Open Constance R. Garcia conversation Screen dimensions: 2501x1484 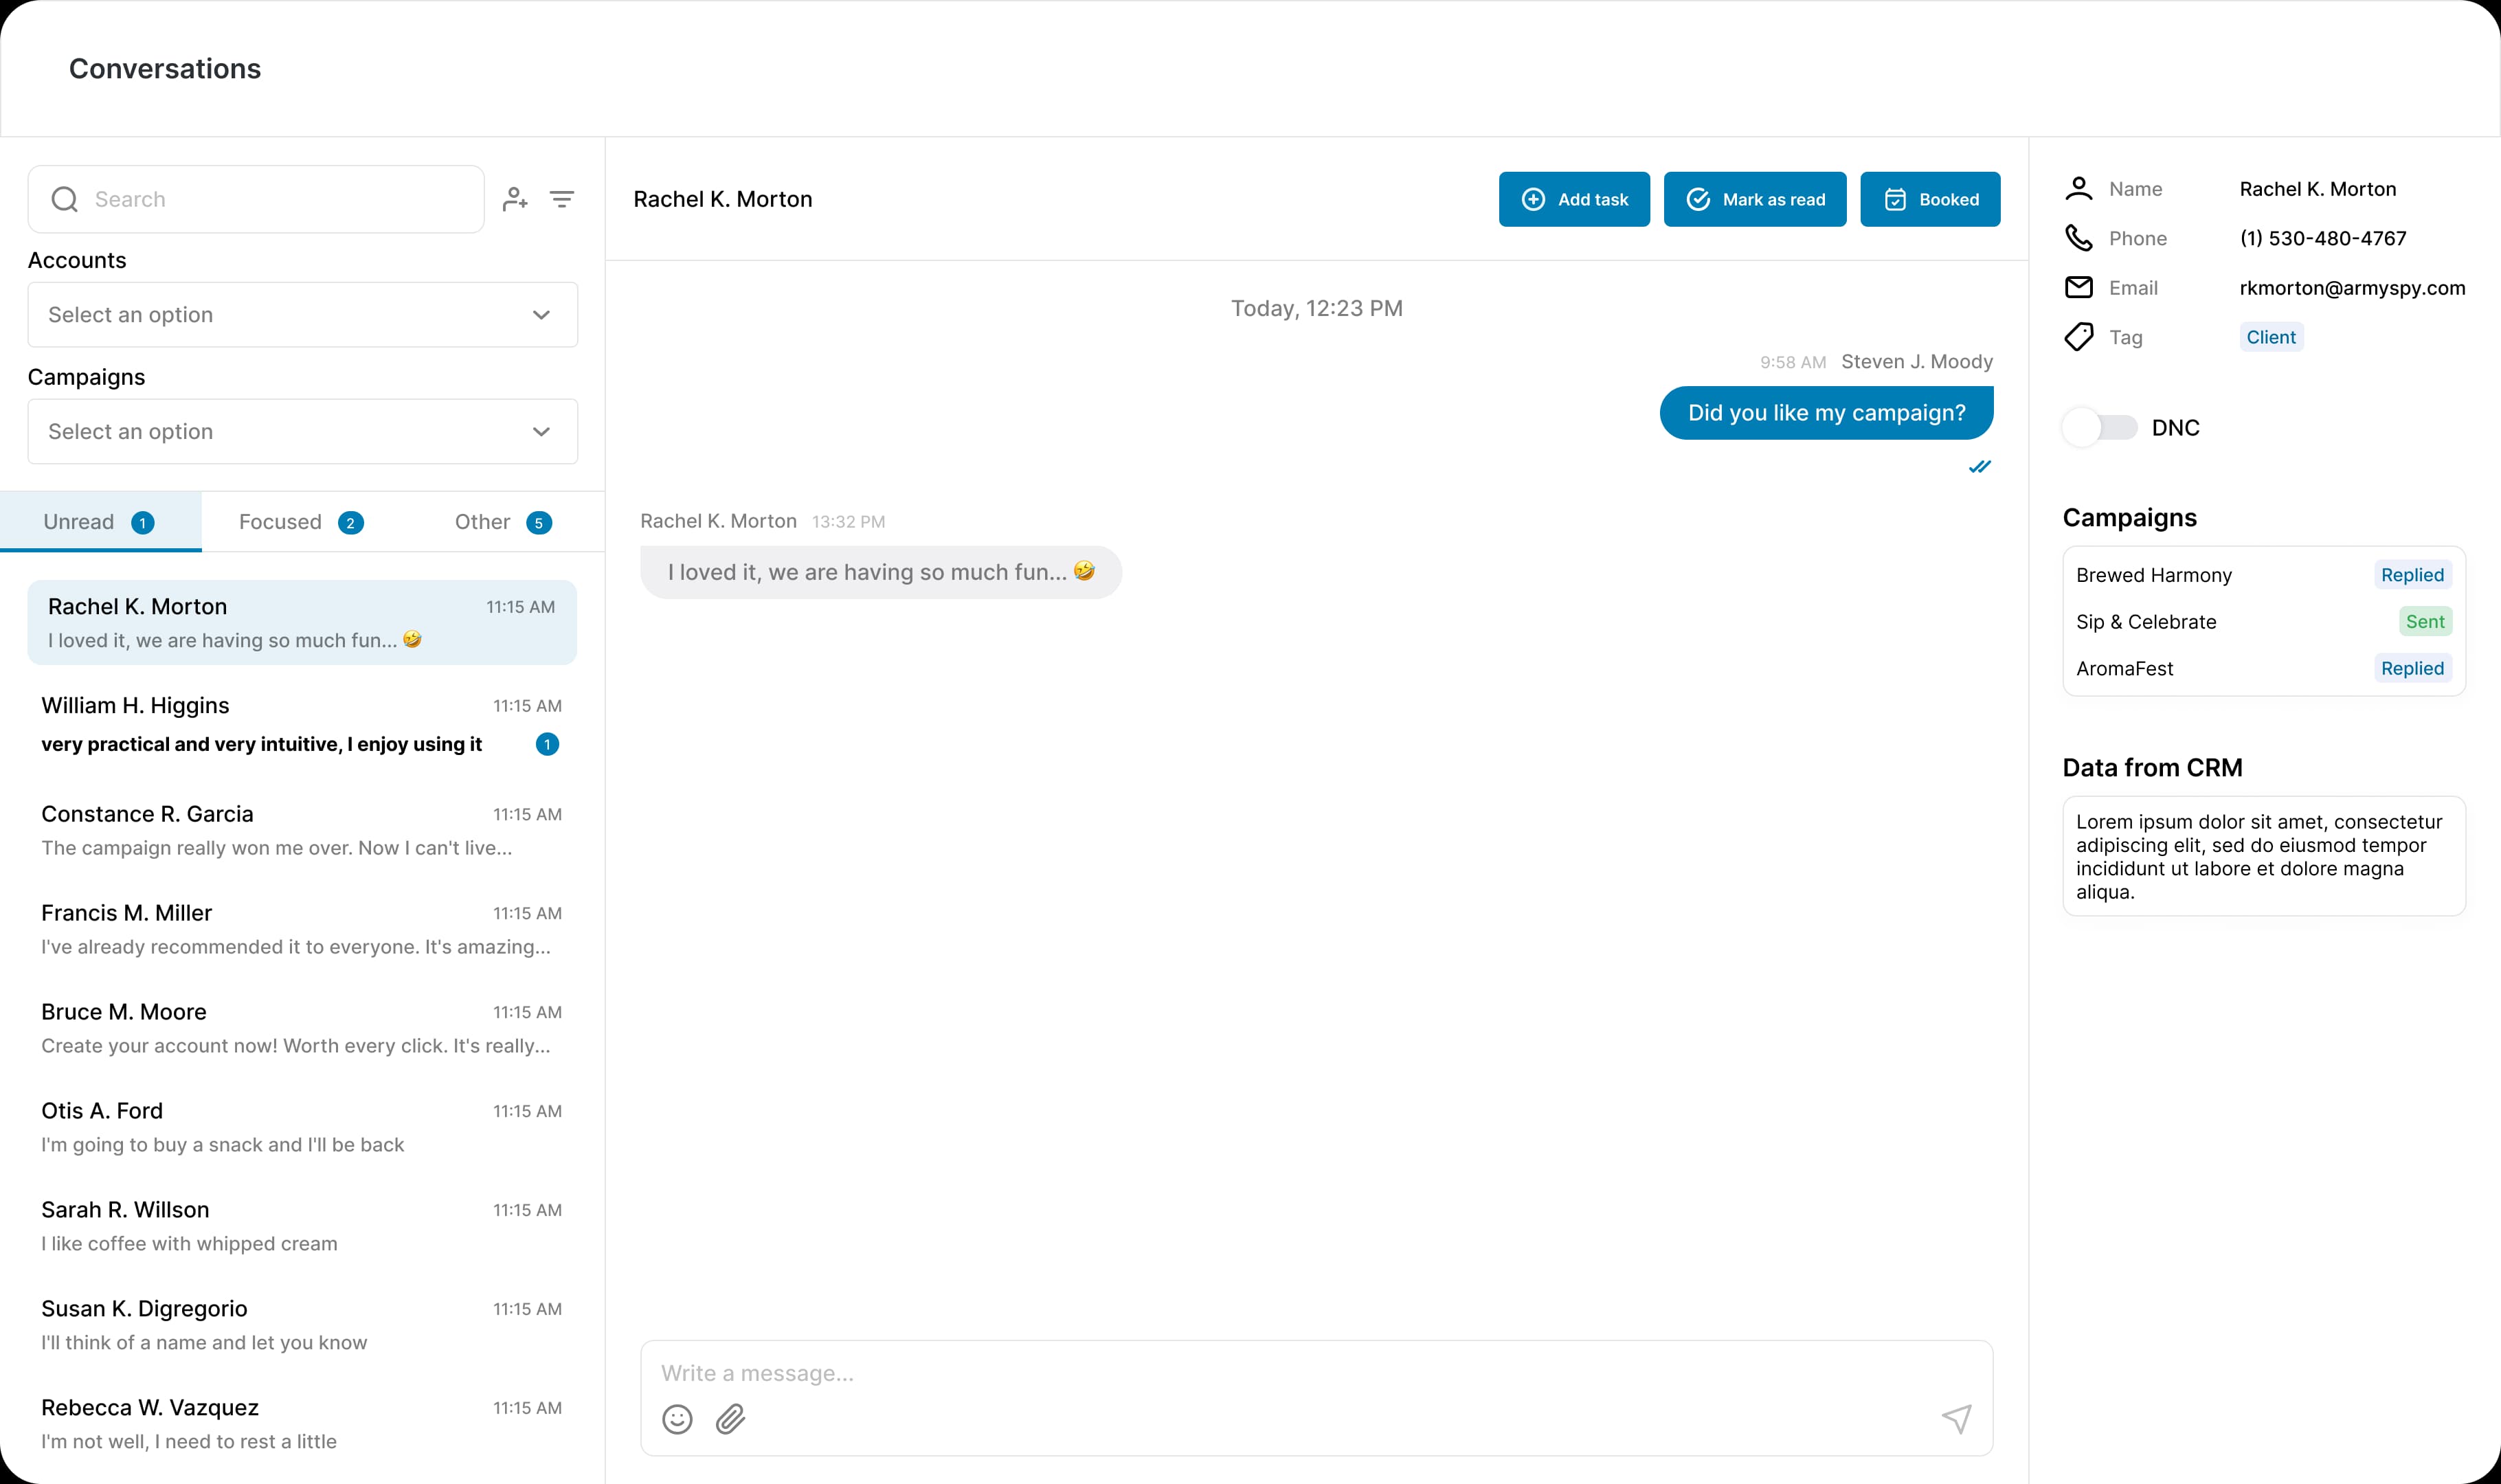coord(302,830)
